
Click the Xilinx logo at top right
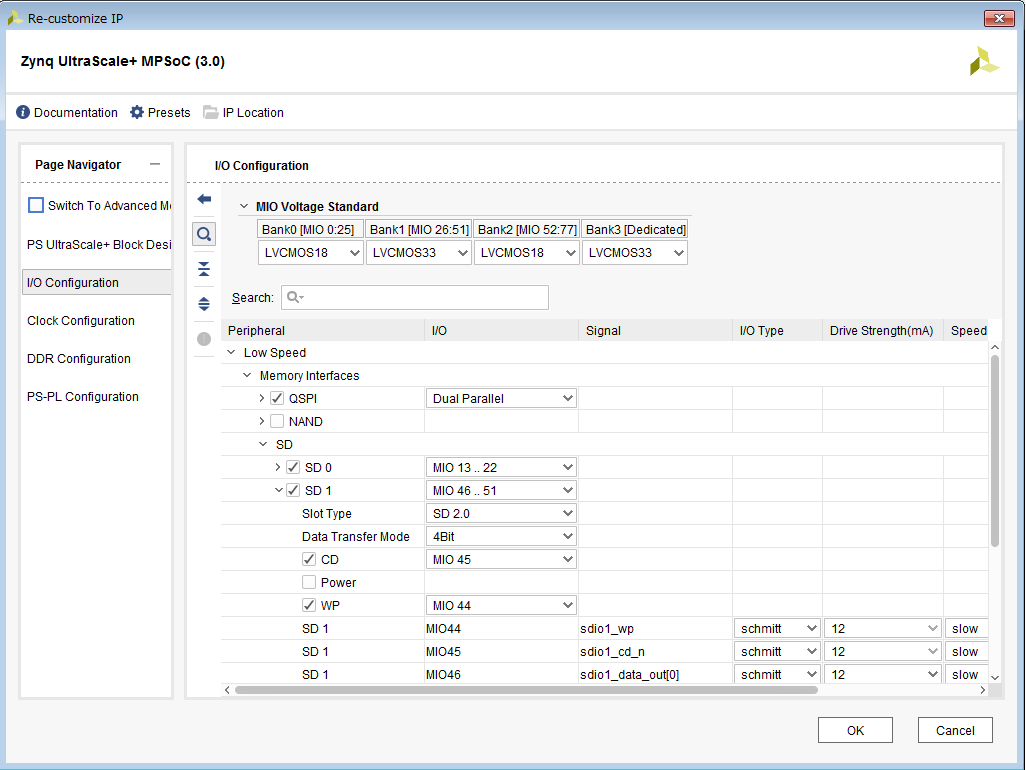coord(983,61)
